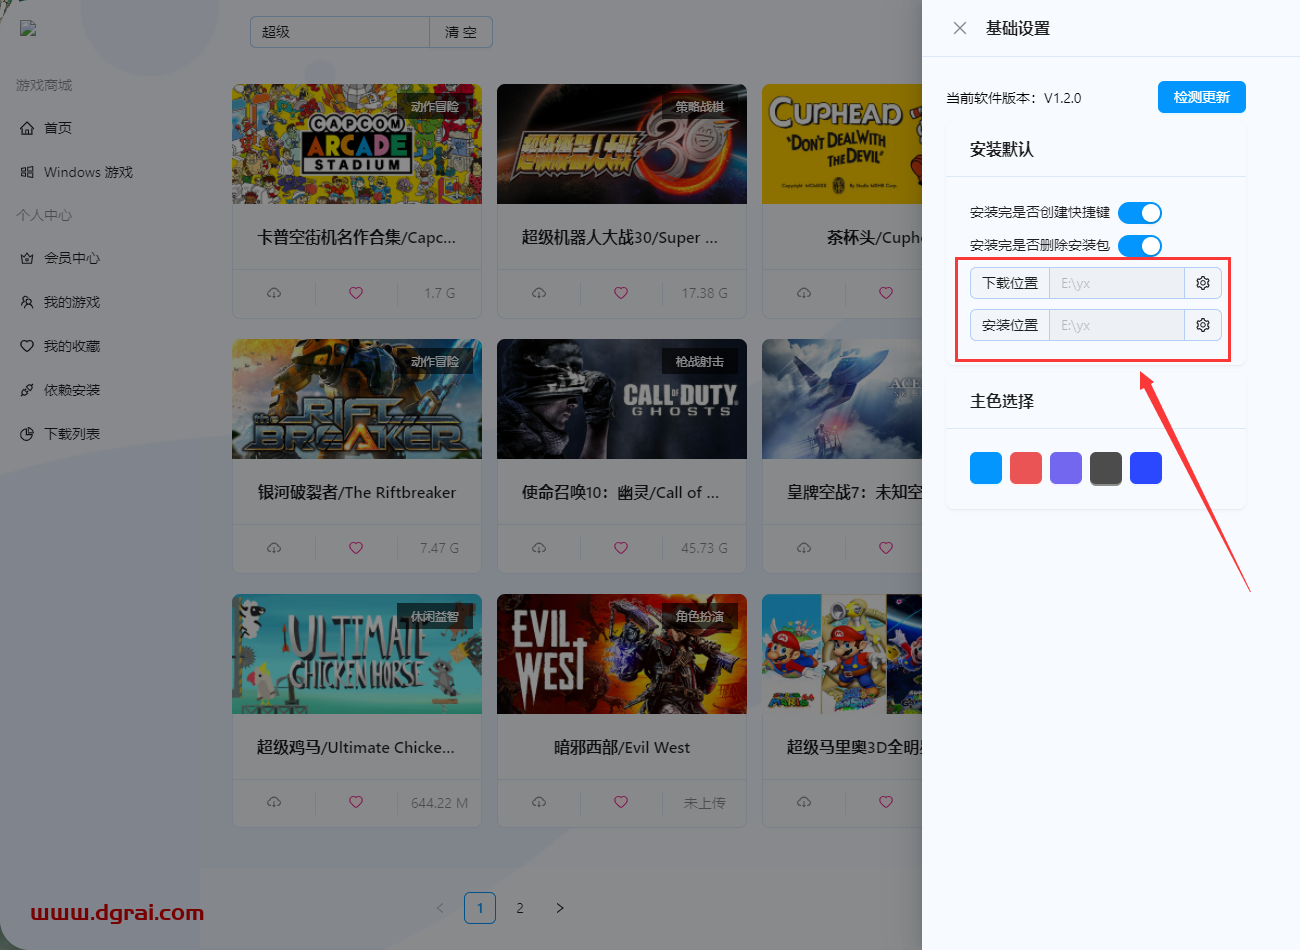Favorite heart on 暗邪西部 card
Screen dimensions: 1300x950
pos(621,802)
